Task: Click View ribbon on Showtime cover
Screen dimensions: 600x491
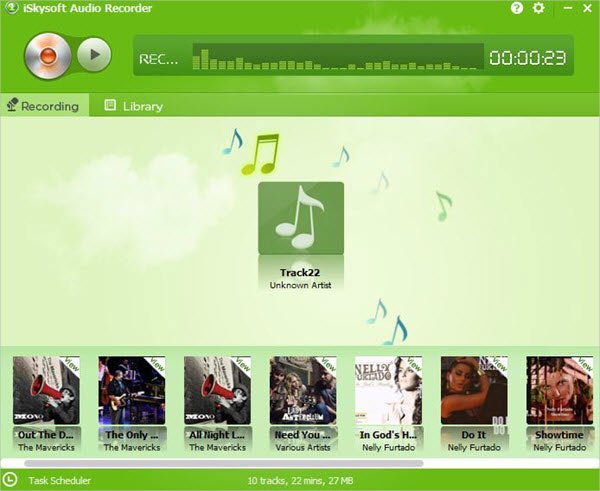Action: [585, 364]
